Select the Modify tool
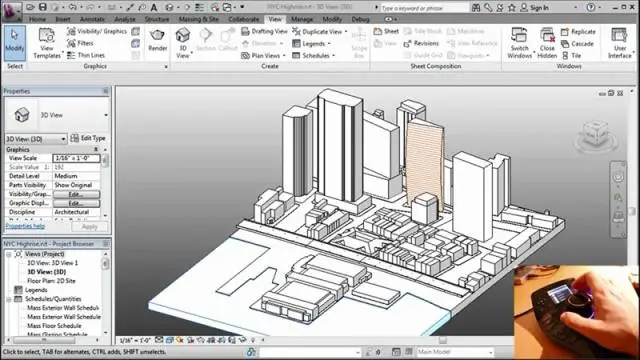Viewport: 640px width, 360px height. pyautogui.click(x=15, y=42)
